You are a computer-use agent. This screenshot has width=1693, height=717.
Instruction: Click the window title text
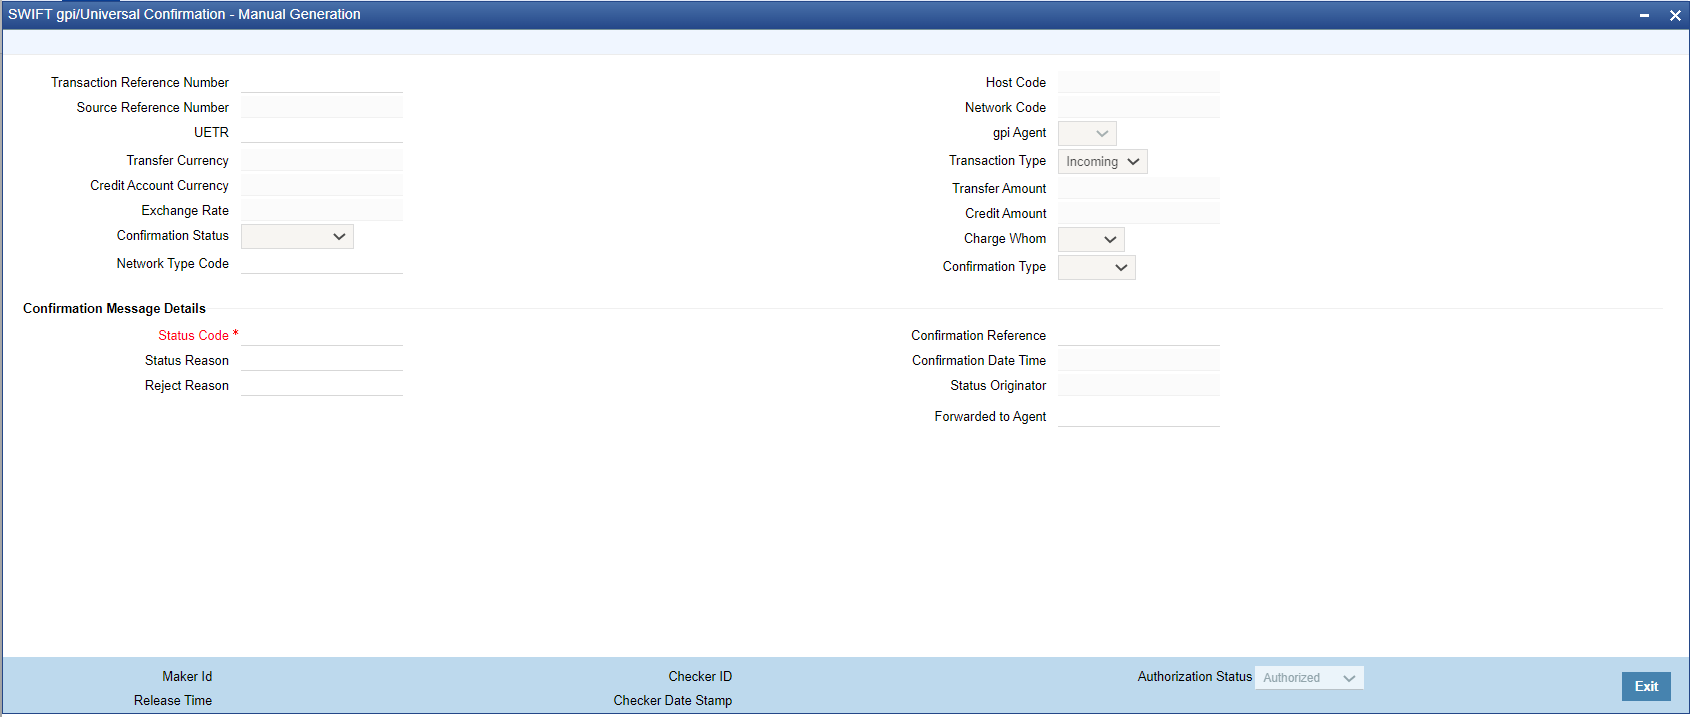pyautogui.click(x=184, y=14)
